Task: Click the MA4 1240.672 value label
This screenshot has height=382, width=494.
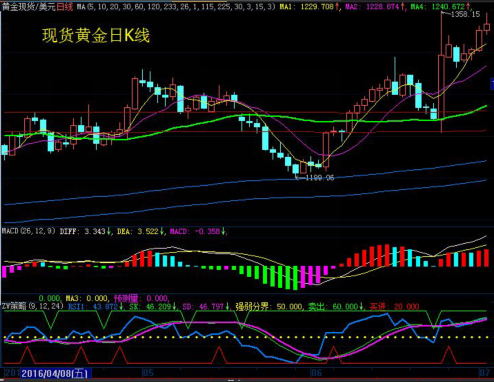Action: click(x=438, y=6)
